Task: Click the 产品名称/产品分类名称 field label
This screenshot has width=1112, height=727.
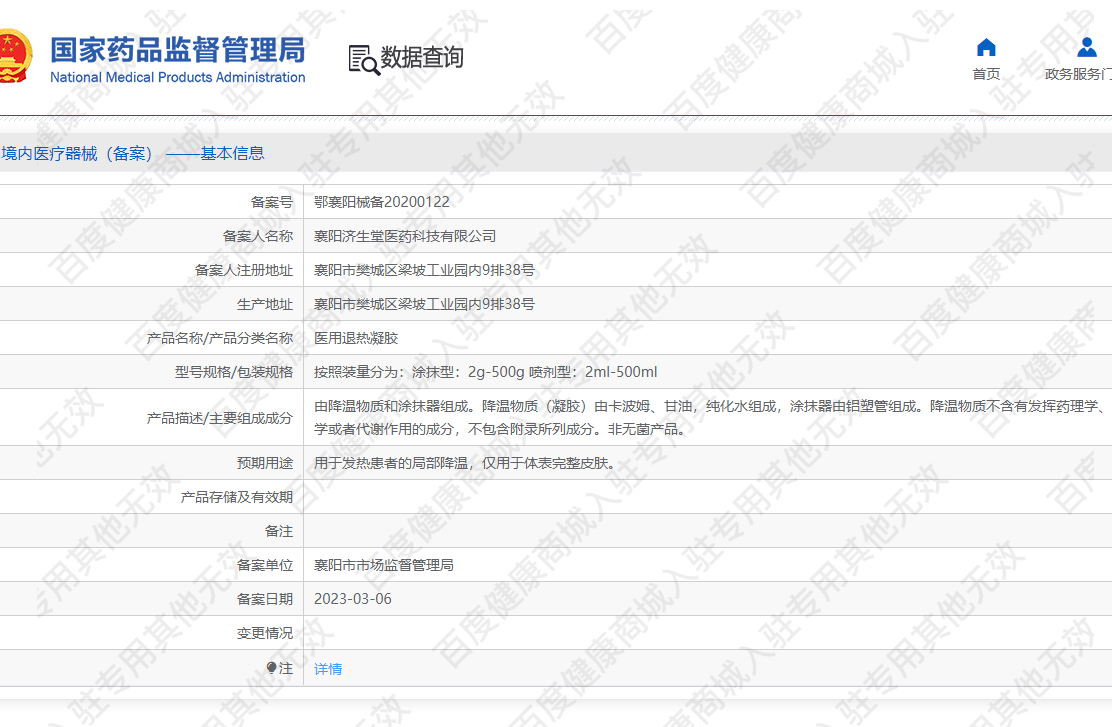Action: pyautogui.click(x=220, y=338)
